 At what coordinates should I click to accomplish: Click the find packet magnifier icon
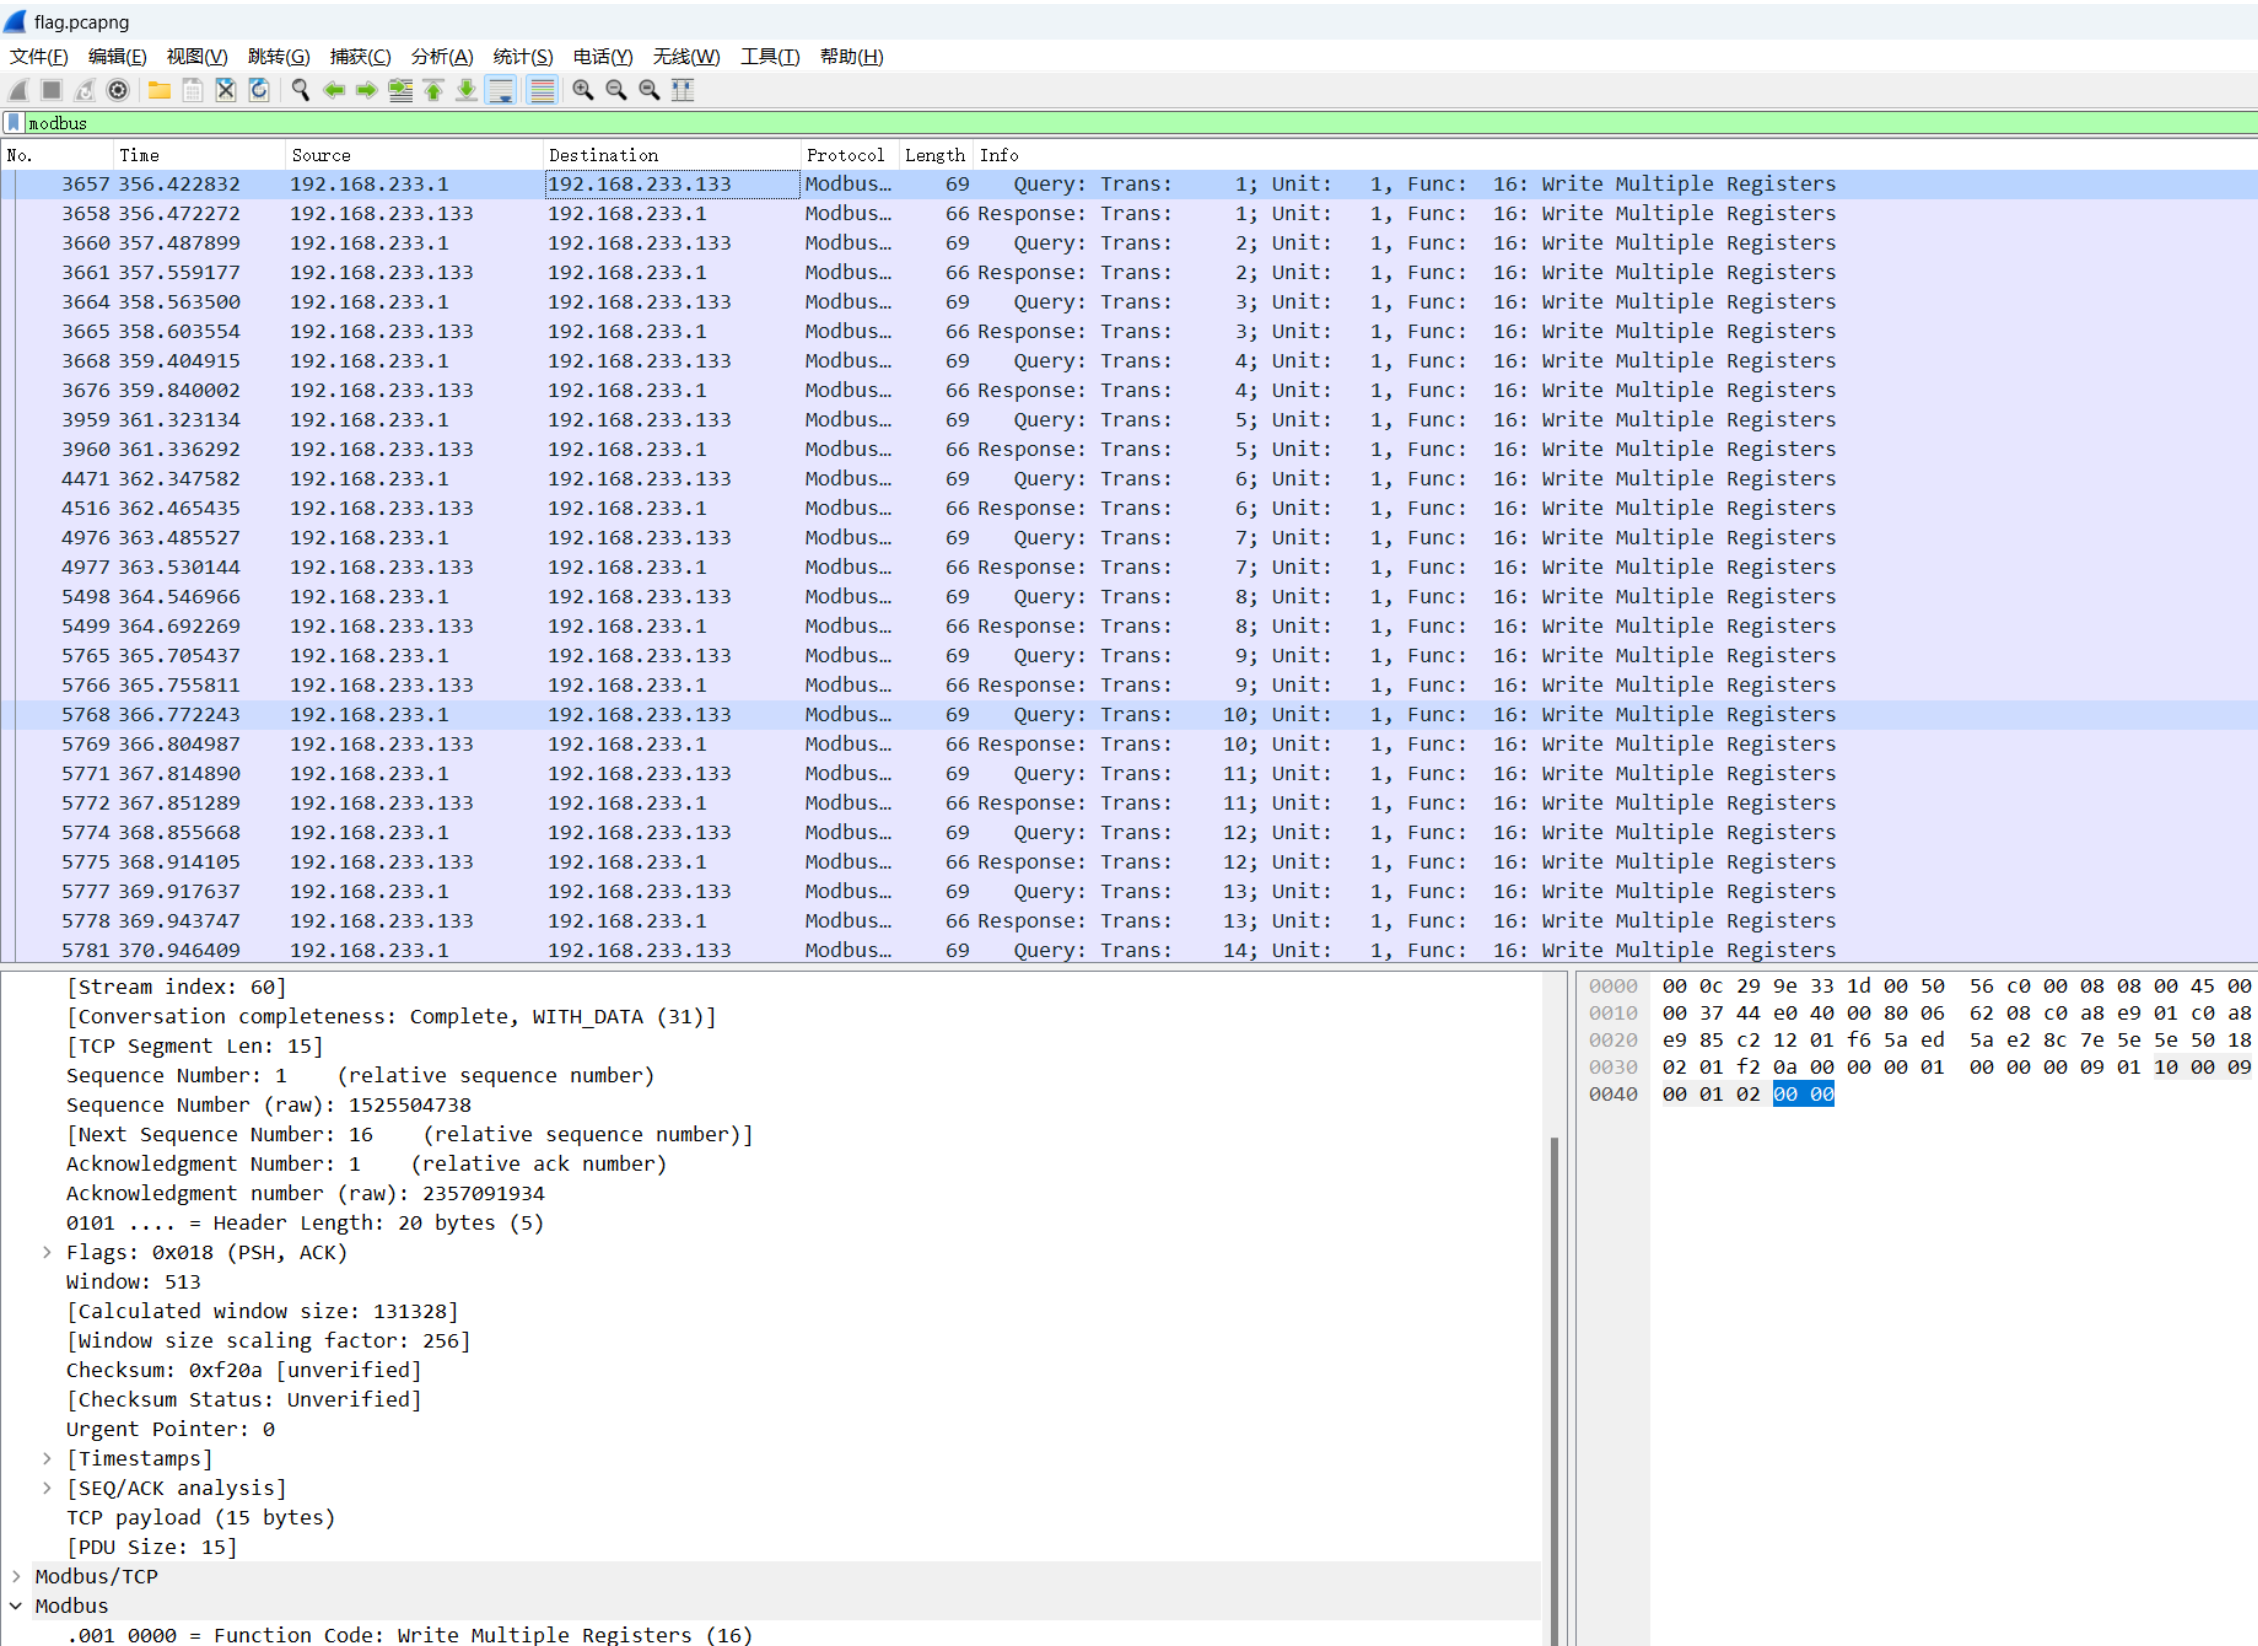[x=300, y=90]
